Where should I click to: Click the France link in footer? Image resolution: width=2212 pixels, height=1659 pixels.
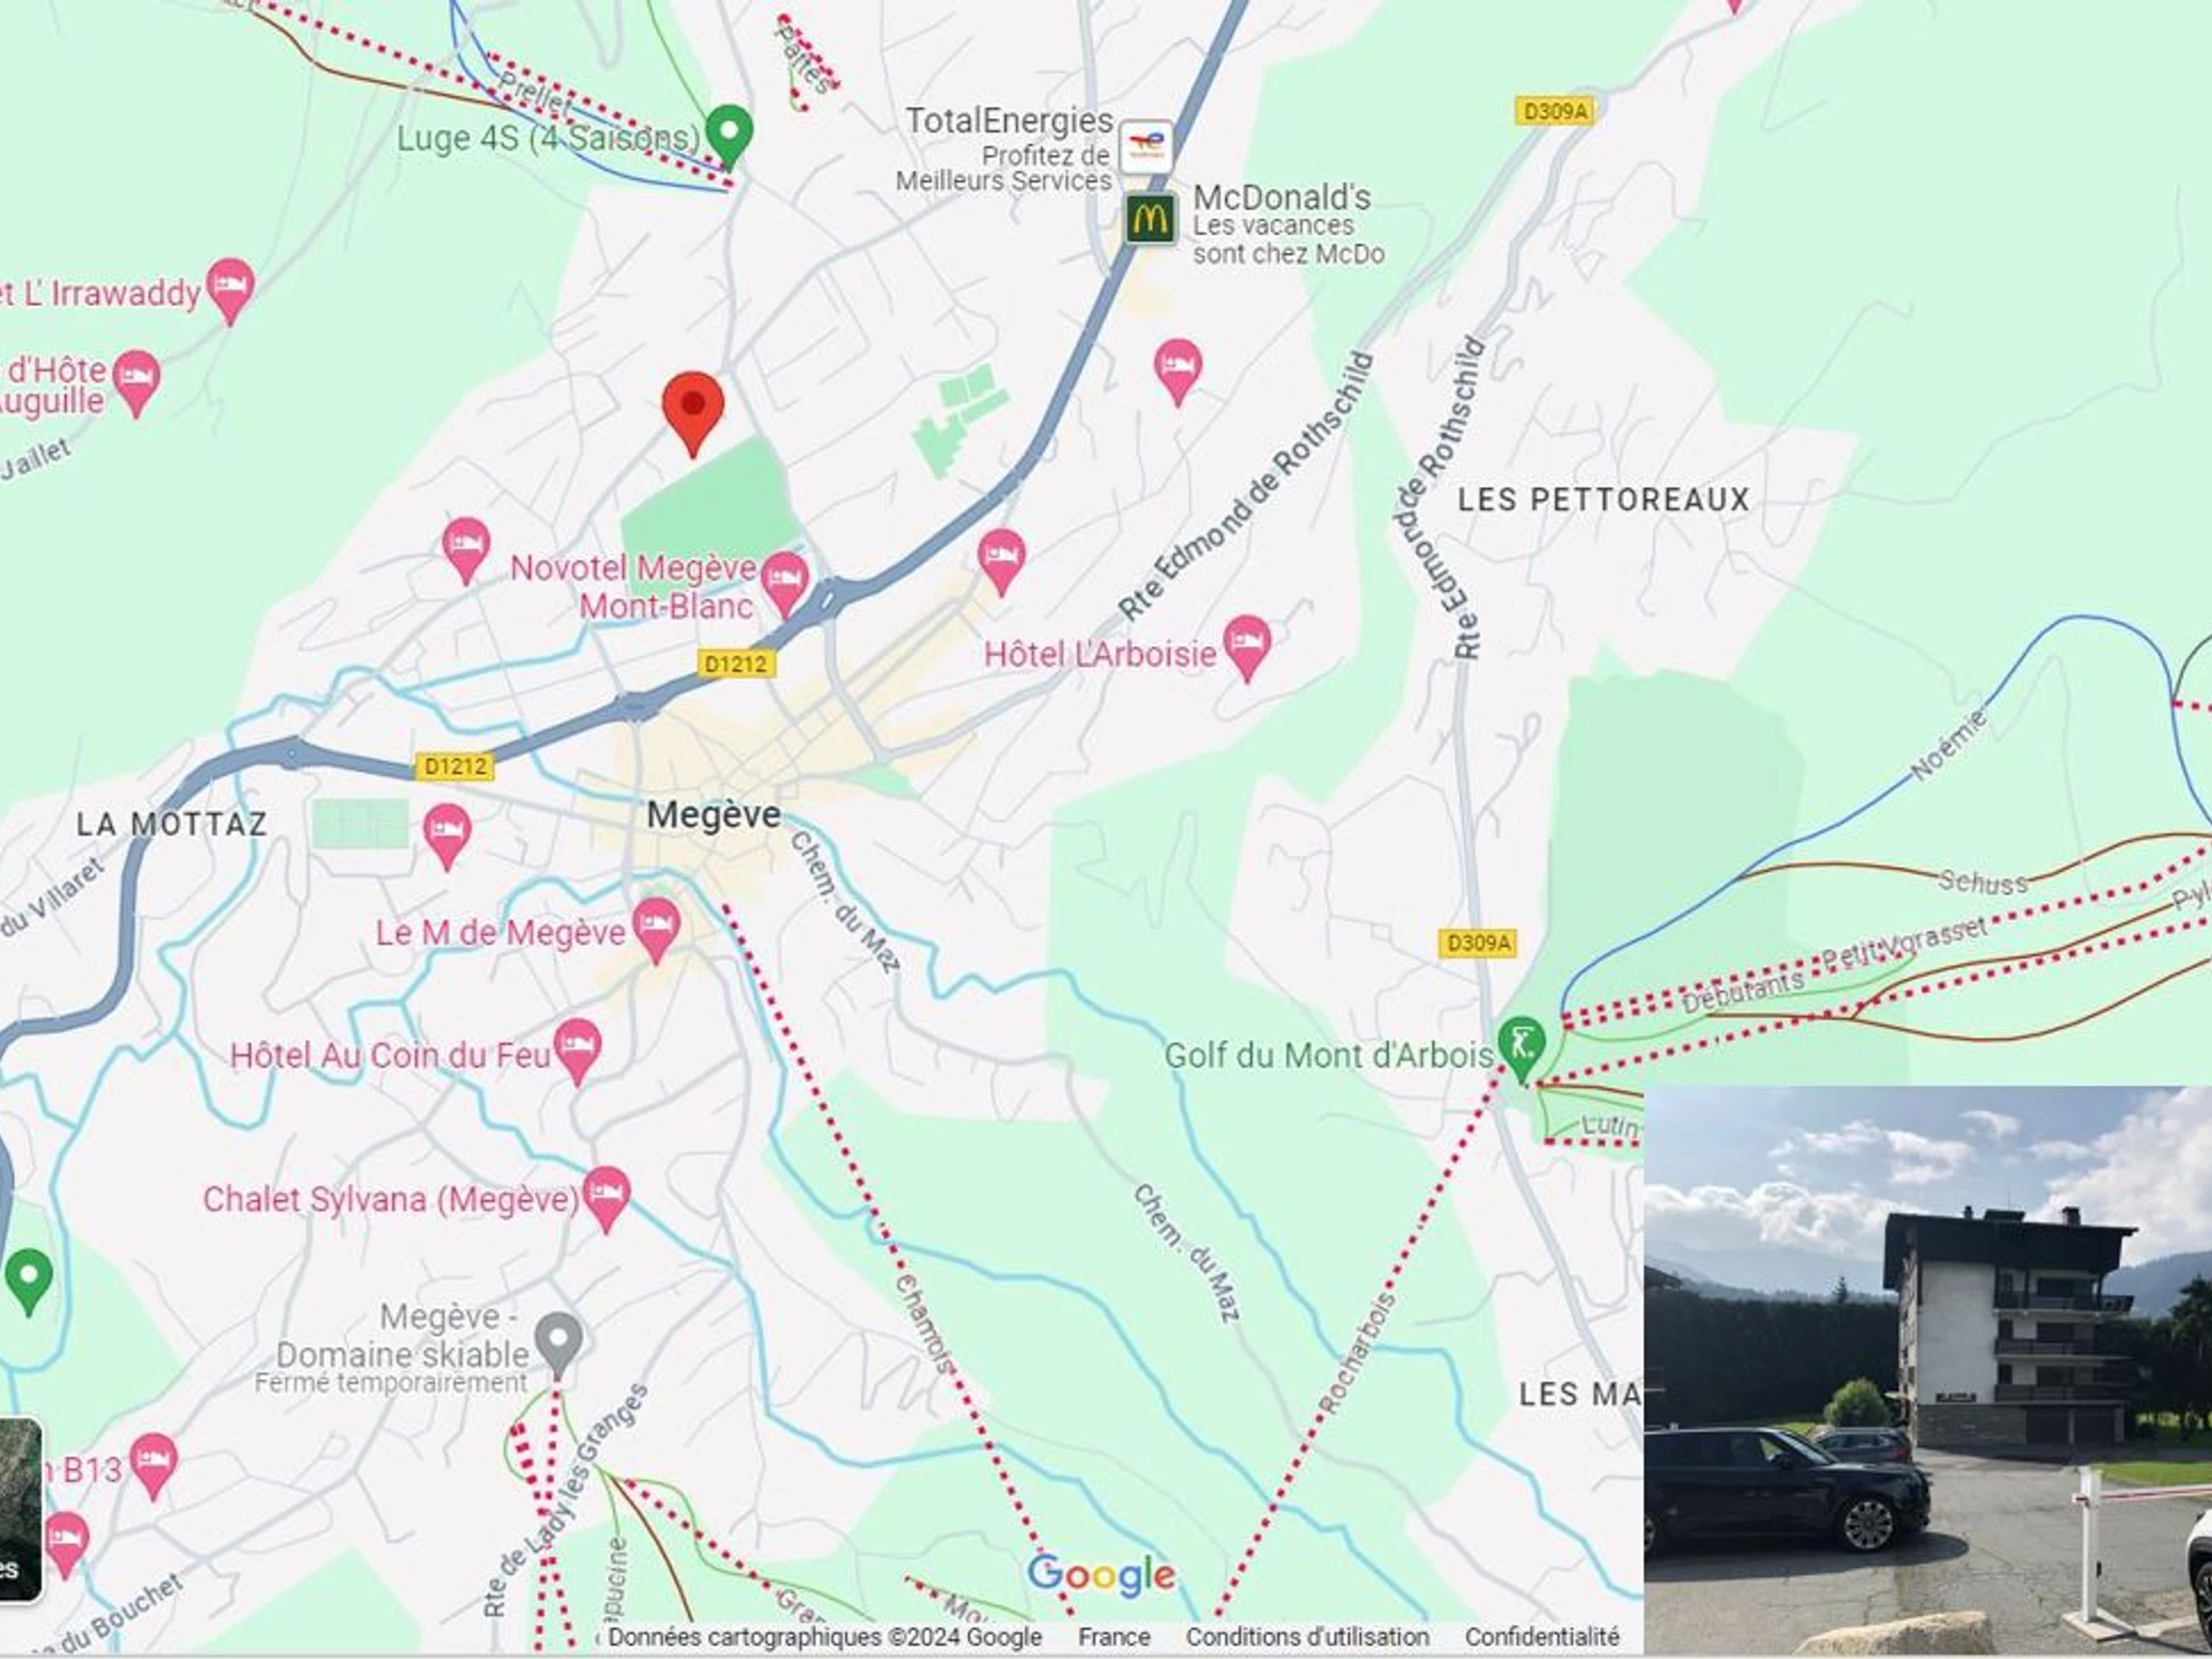pyautogui.click(x=1114, y=1636)
